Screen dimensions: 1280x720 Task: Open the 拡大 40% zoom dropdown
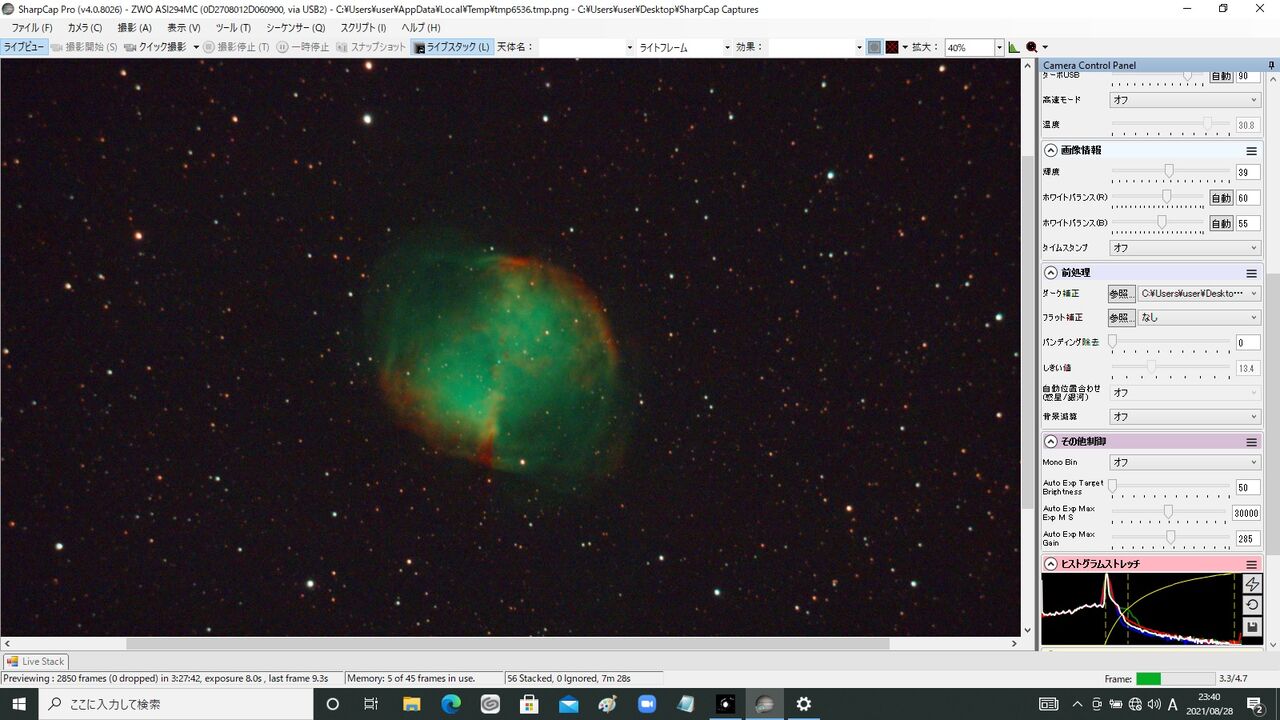tap(998, 47)
